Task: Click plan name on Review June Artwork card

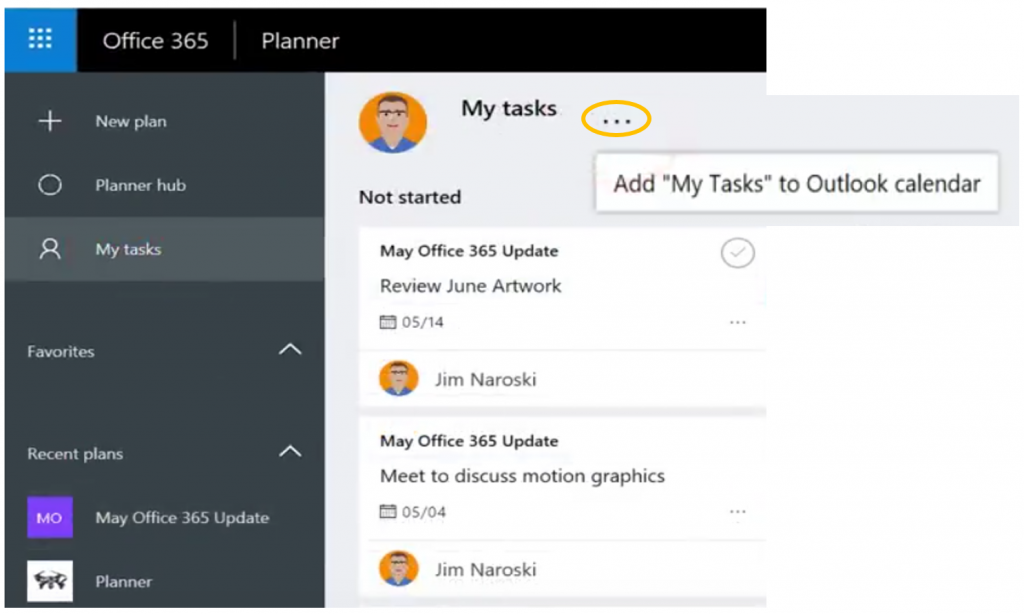Action: click(x=469, y=251)
